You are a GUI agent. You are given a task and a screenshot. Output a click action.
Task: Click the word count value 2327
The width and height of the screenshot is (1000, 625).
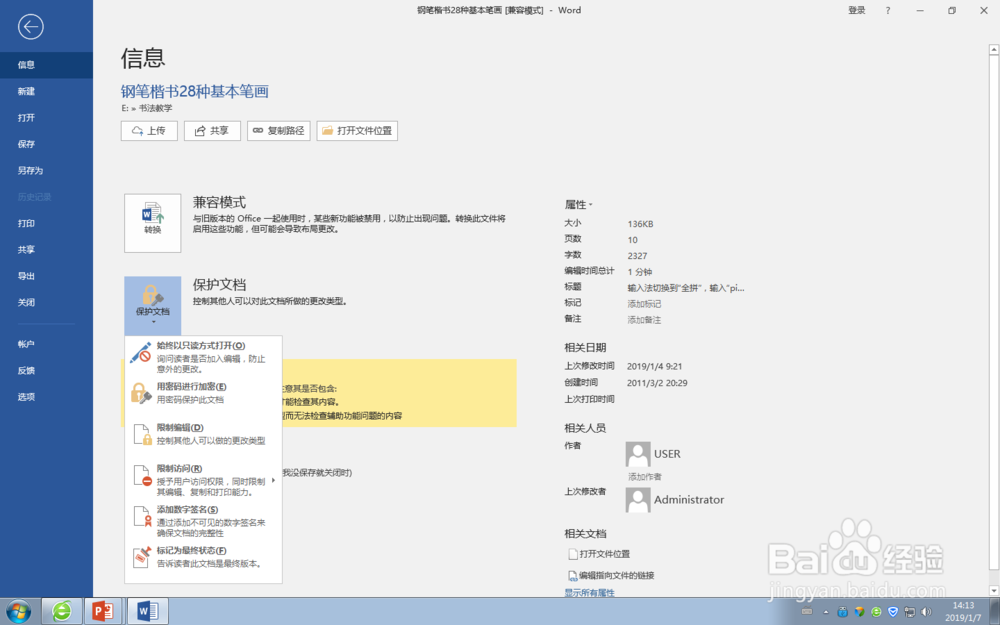point(637,256)
